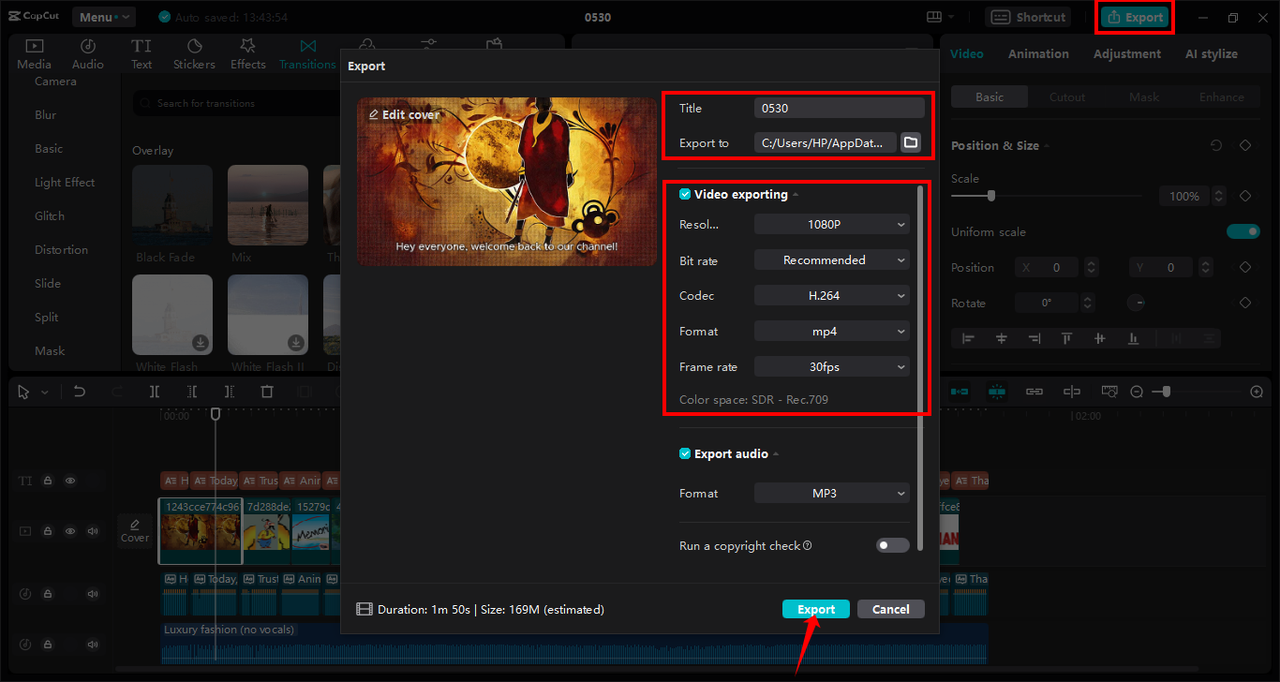Screen dimensions: 1280x682
Task: Collapse the Export audio section arrow
Action: pyautogui.click(x=776, y=455)
